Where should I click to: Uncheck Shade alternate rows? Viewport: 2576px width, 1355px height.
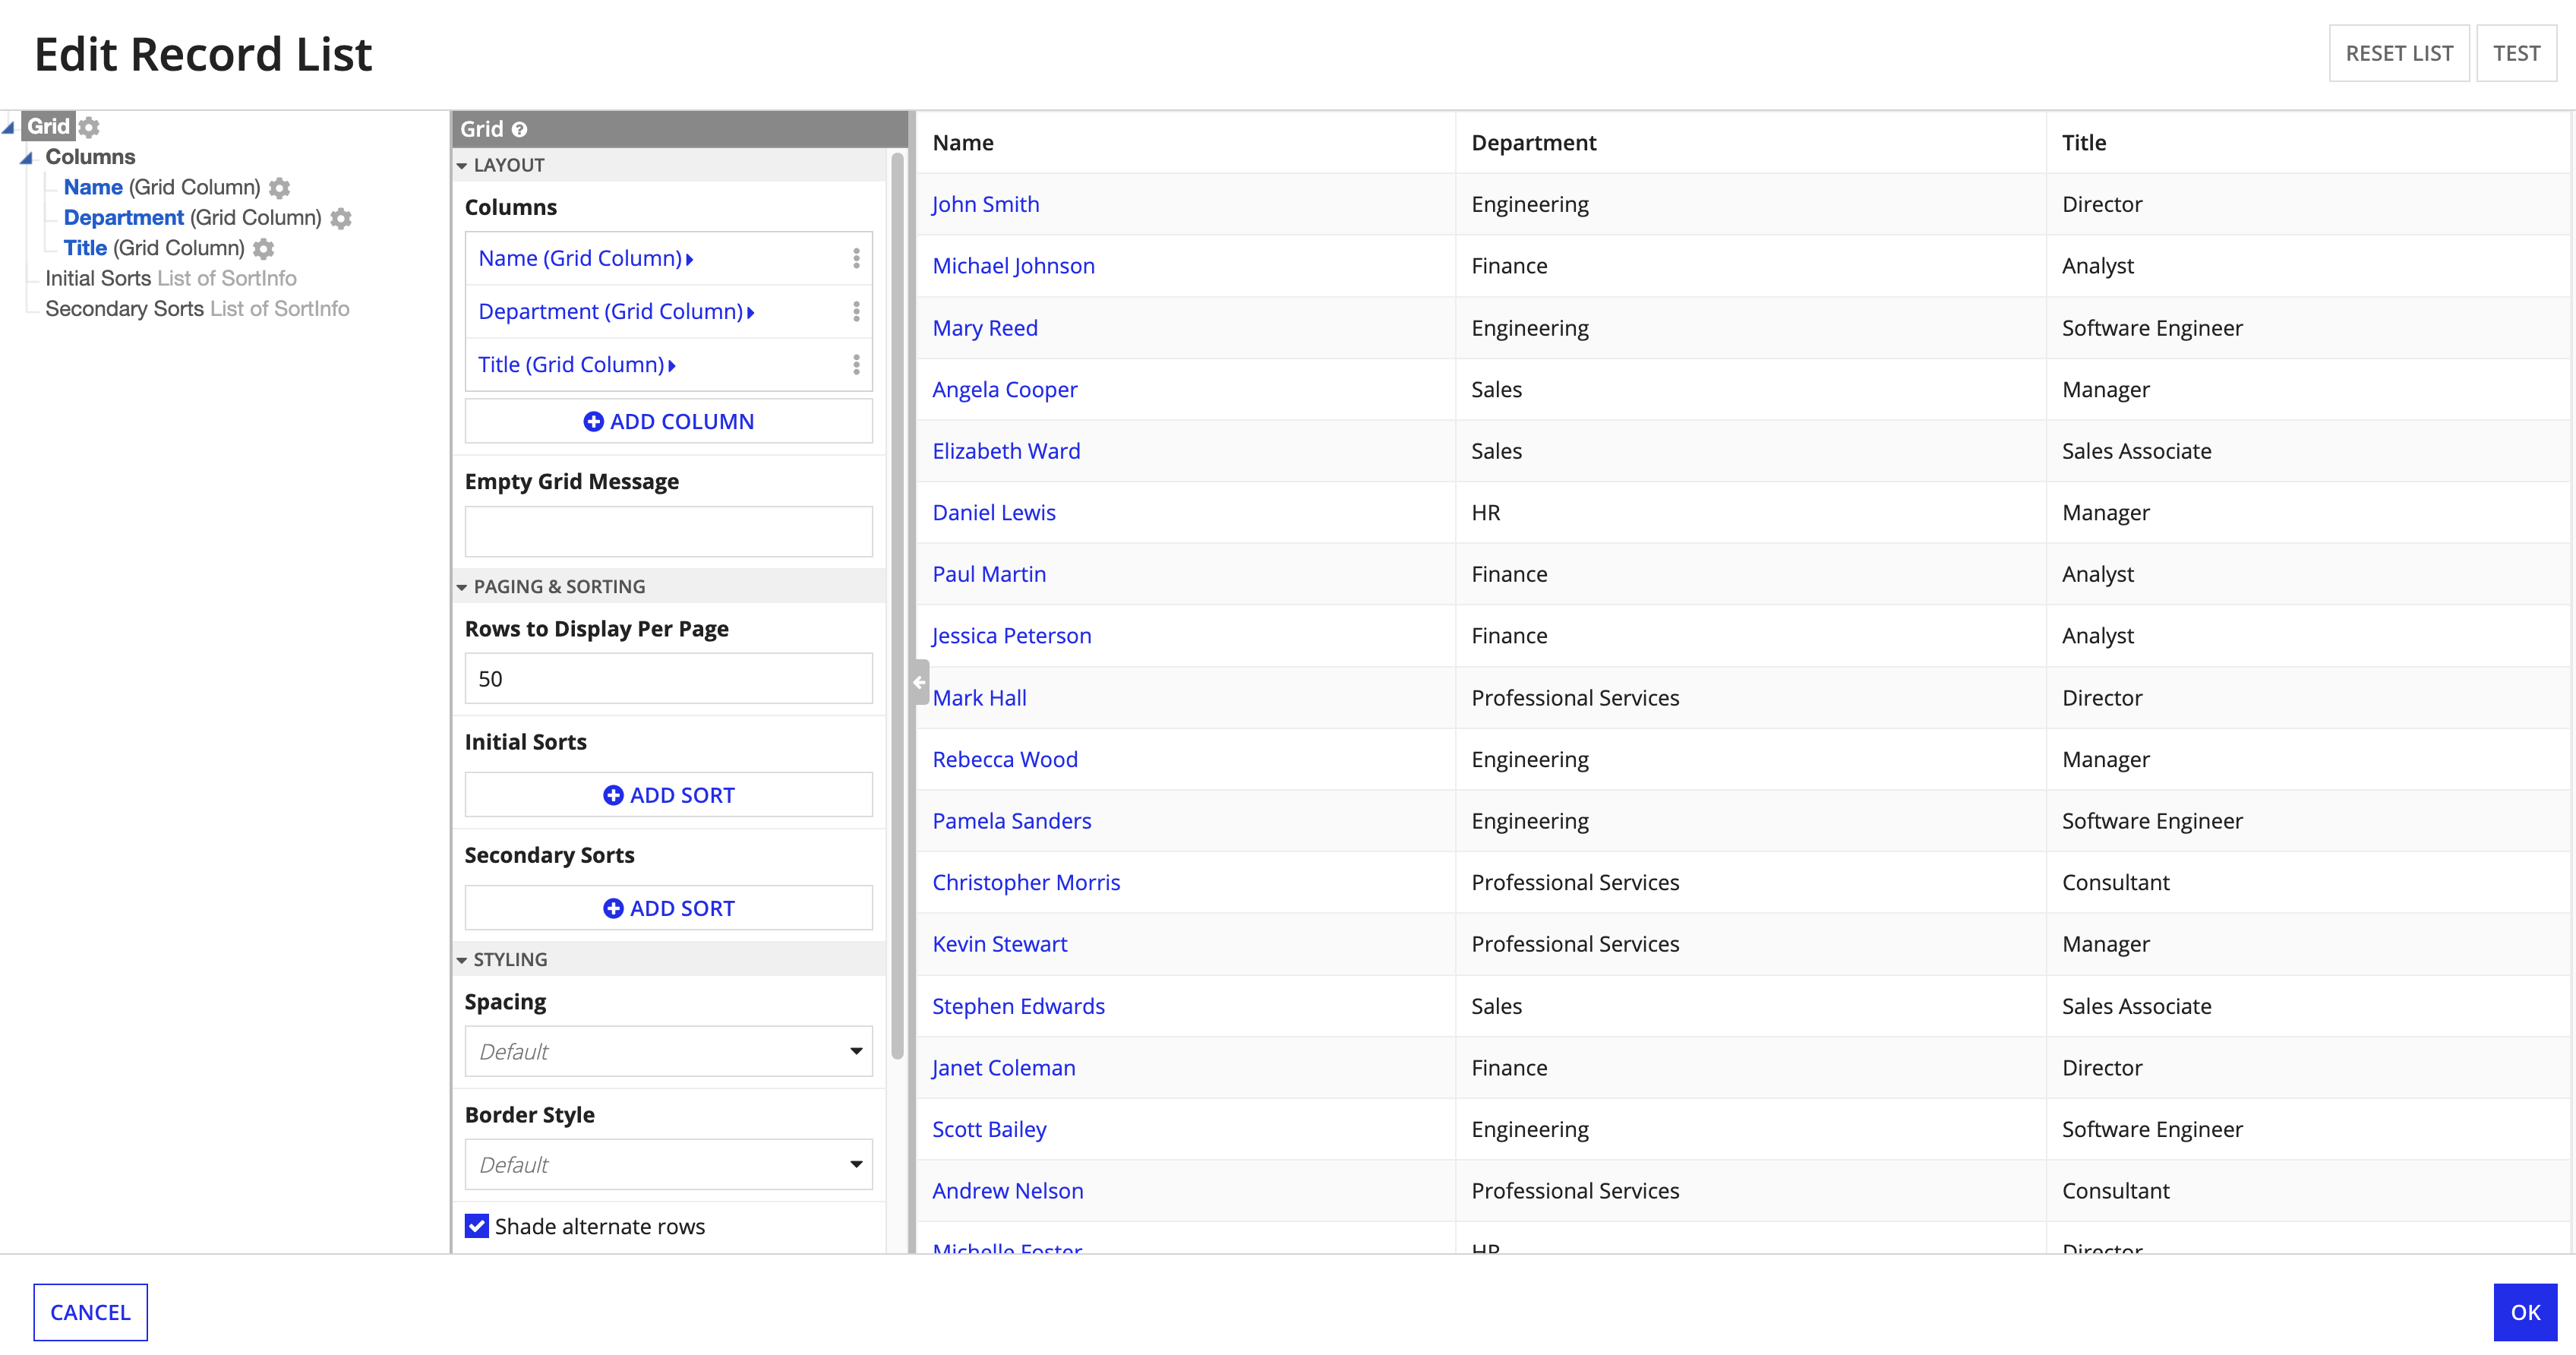[x=477, y=1226]
